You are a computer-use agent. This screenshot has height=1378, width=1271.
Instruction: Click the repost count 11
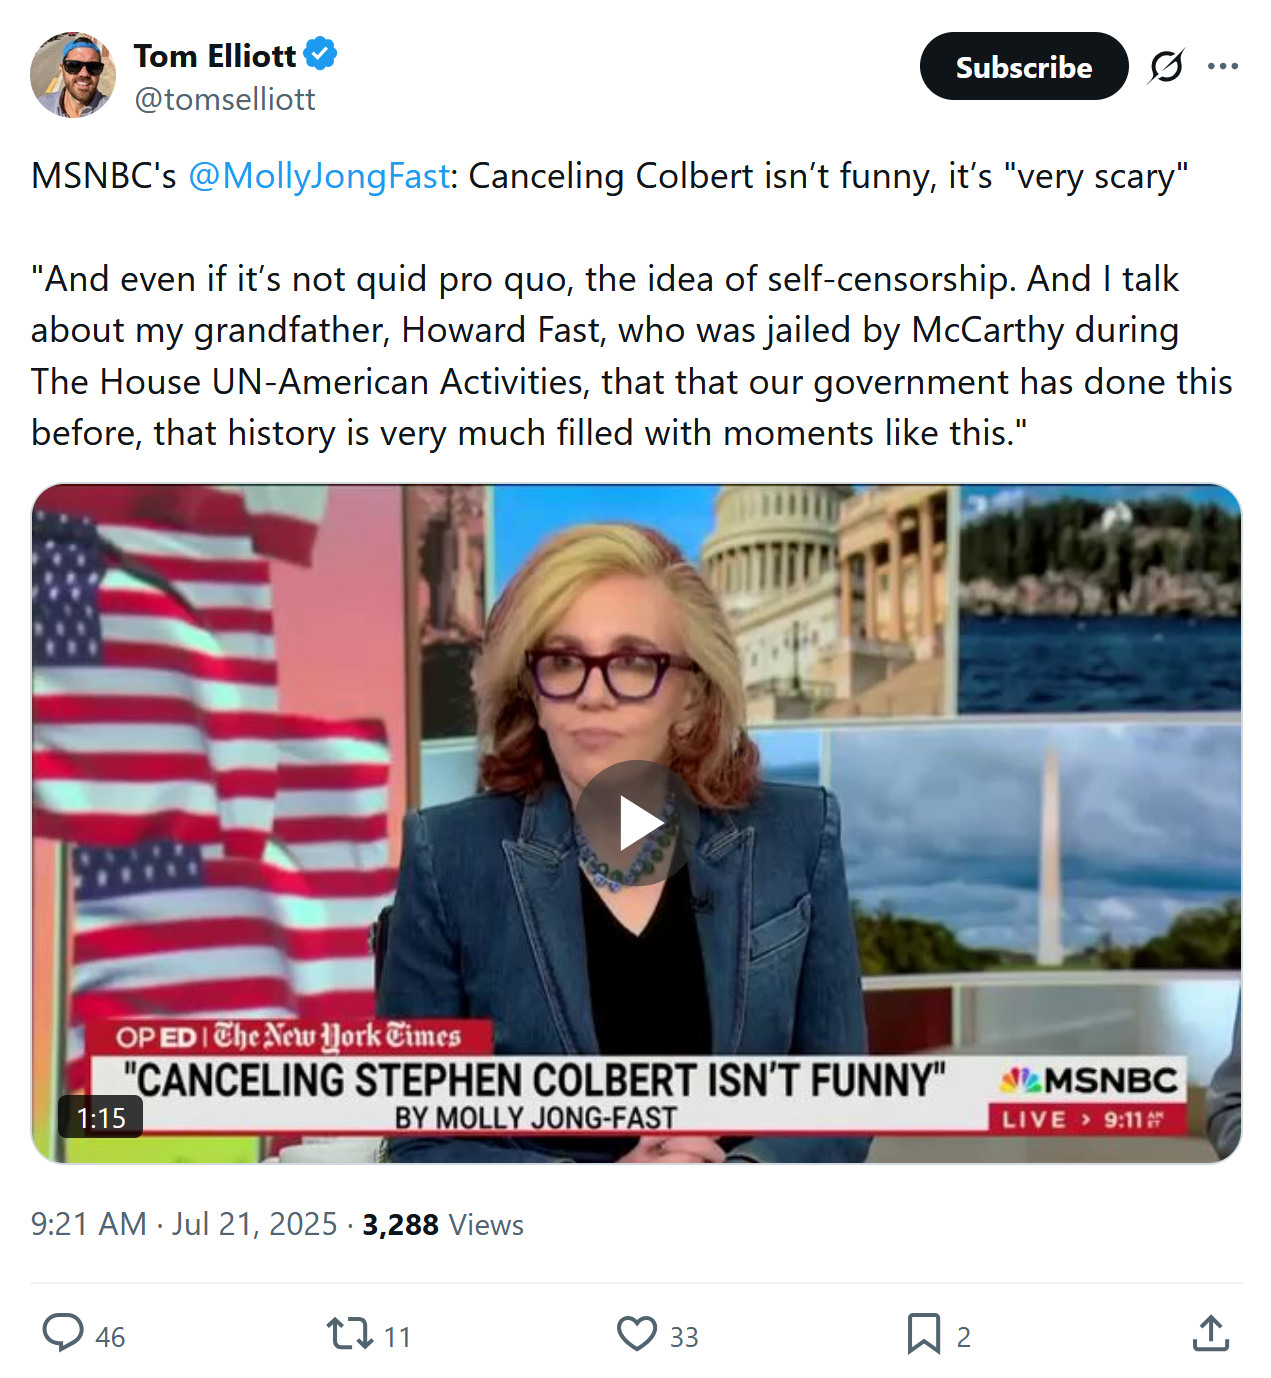tap(397, 1337)
